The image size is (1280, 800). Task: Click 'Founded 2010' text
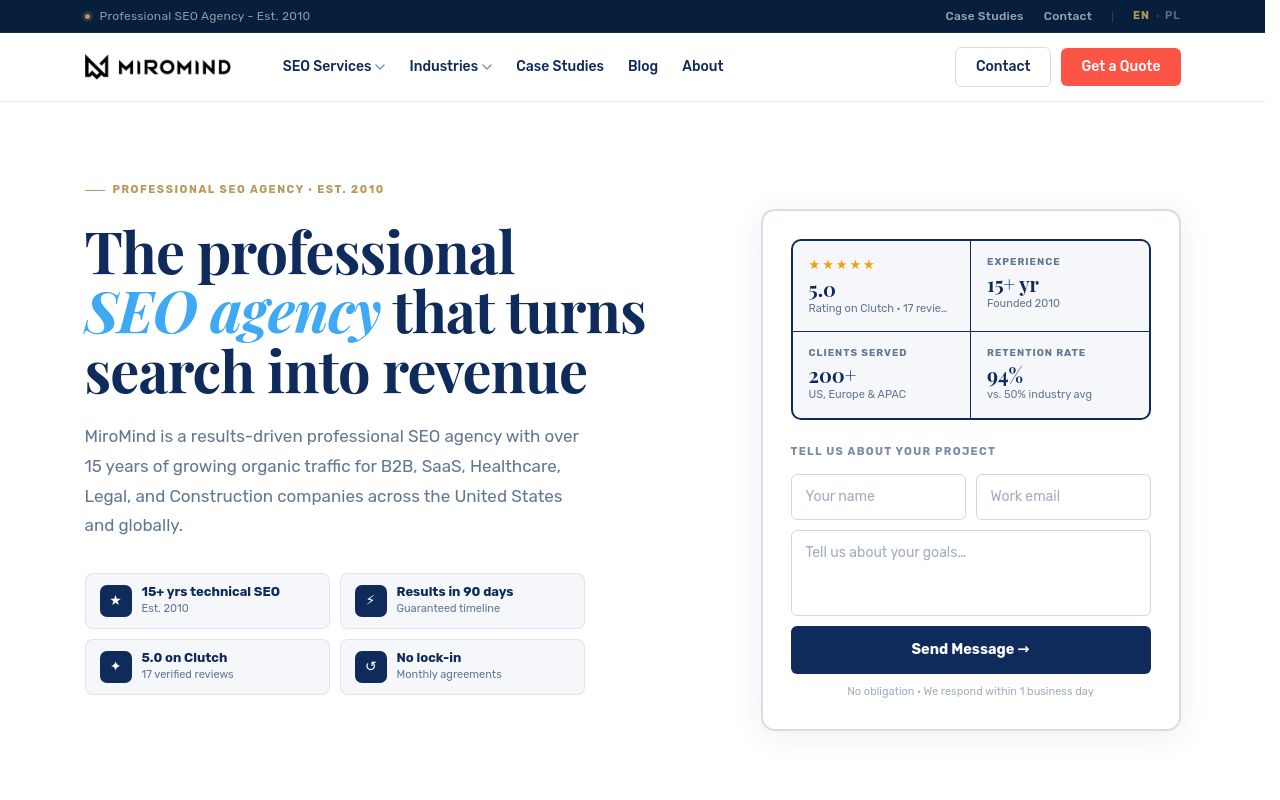(1023, 304)
